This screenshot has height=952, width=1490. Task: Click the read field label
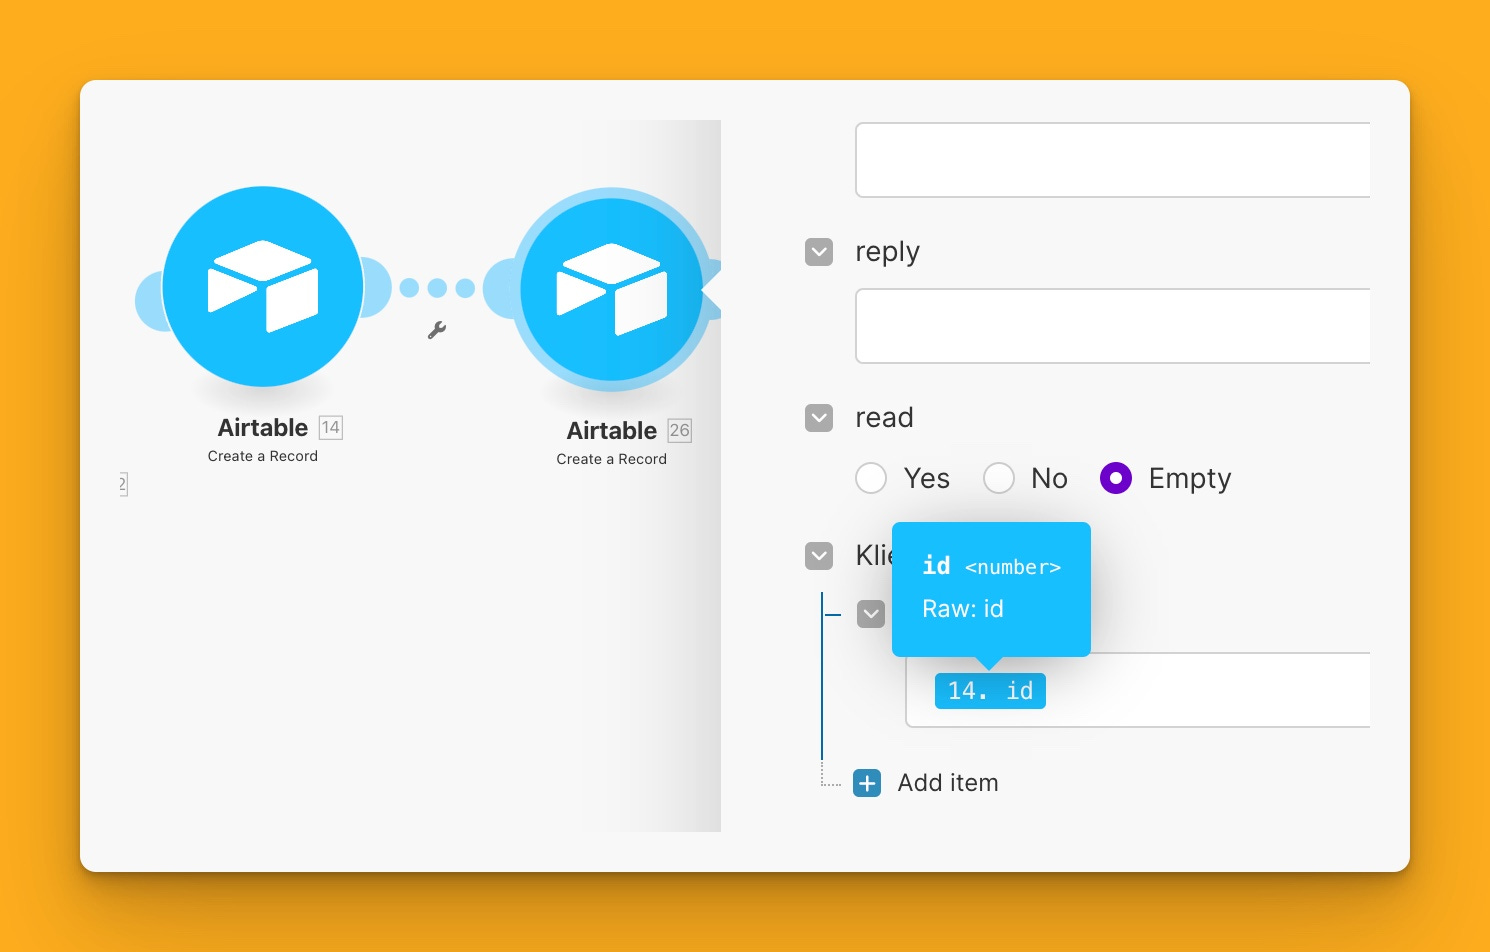pyautogui.click(x=884, y=418)
